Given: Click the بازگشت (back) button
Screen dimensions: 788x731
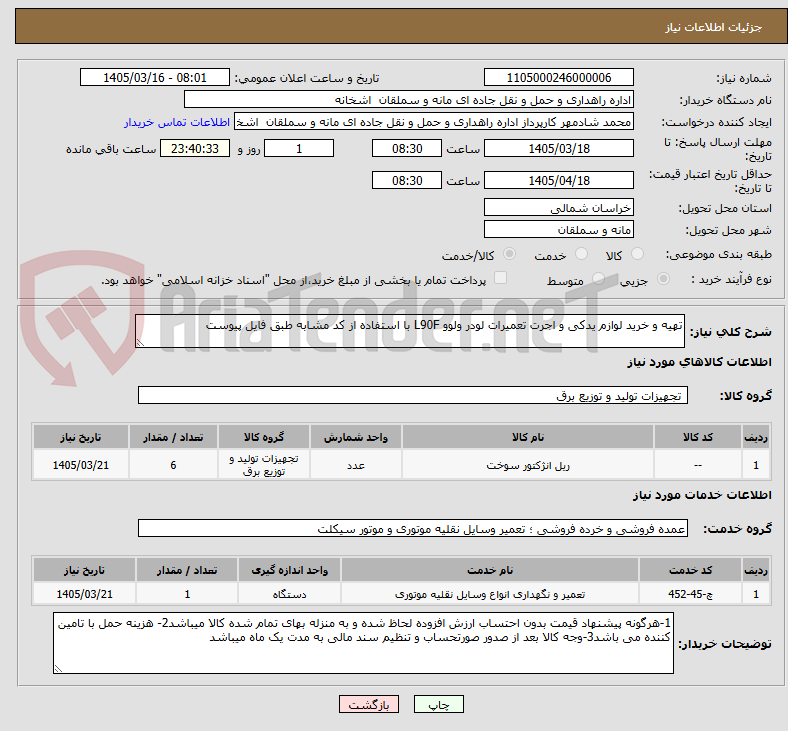Looking at the screenshot, I should pyautogui.click(x=369, y=705).
